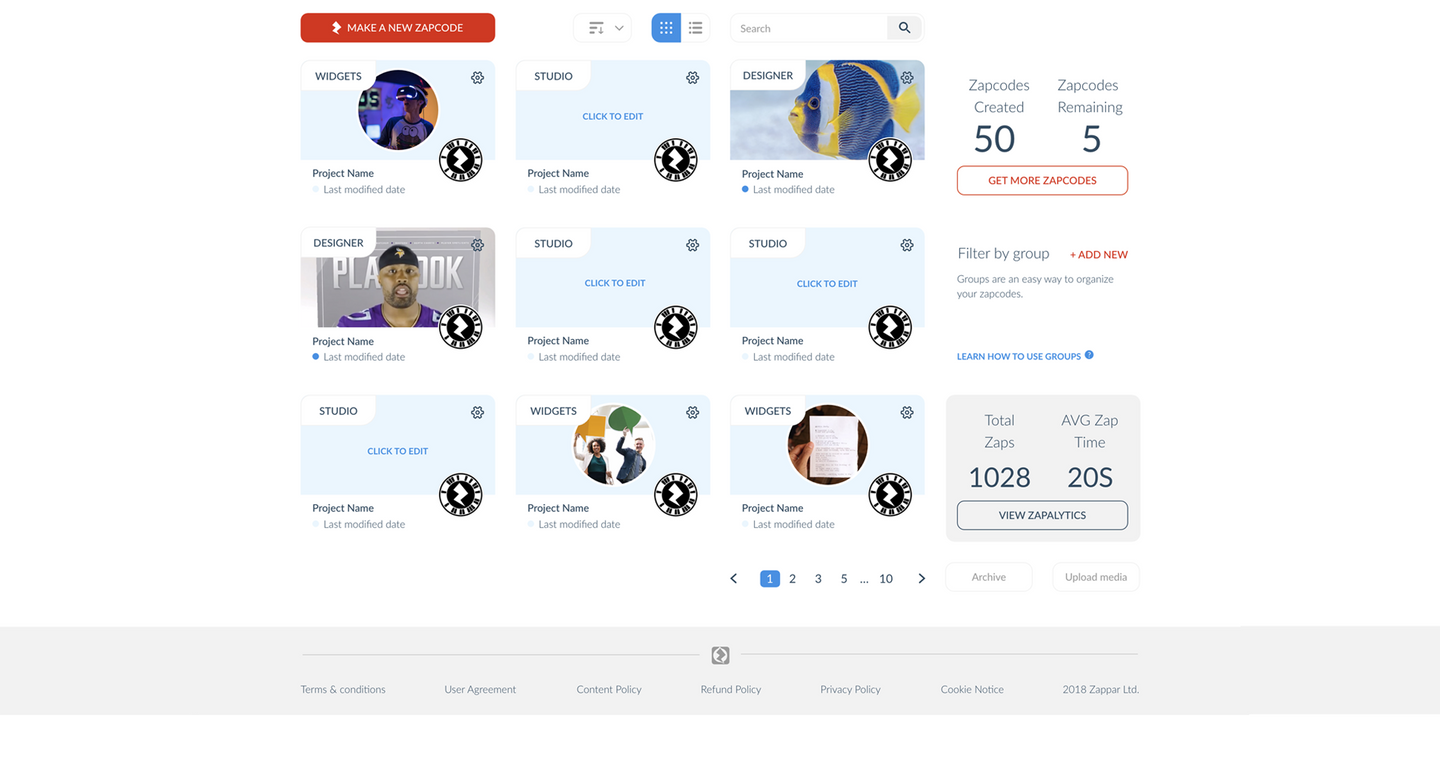Screen dimensions: 1440x780
Task: Select page 5 in pagination
Action: (x=843, y=578)
